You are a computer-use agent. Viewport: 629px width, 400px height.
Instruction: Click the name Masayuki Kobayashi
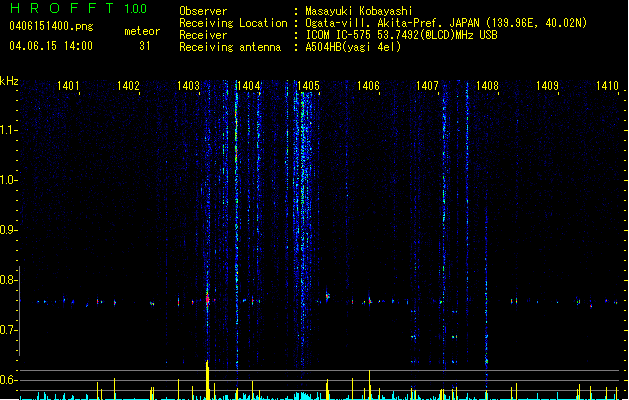click(x=359, y=11)
